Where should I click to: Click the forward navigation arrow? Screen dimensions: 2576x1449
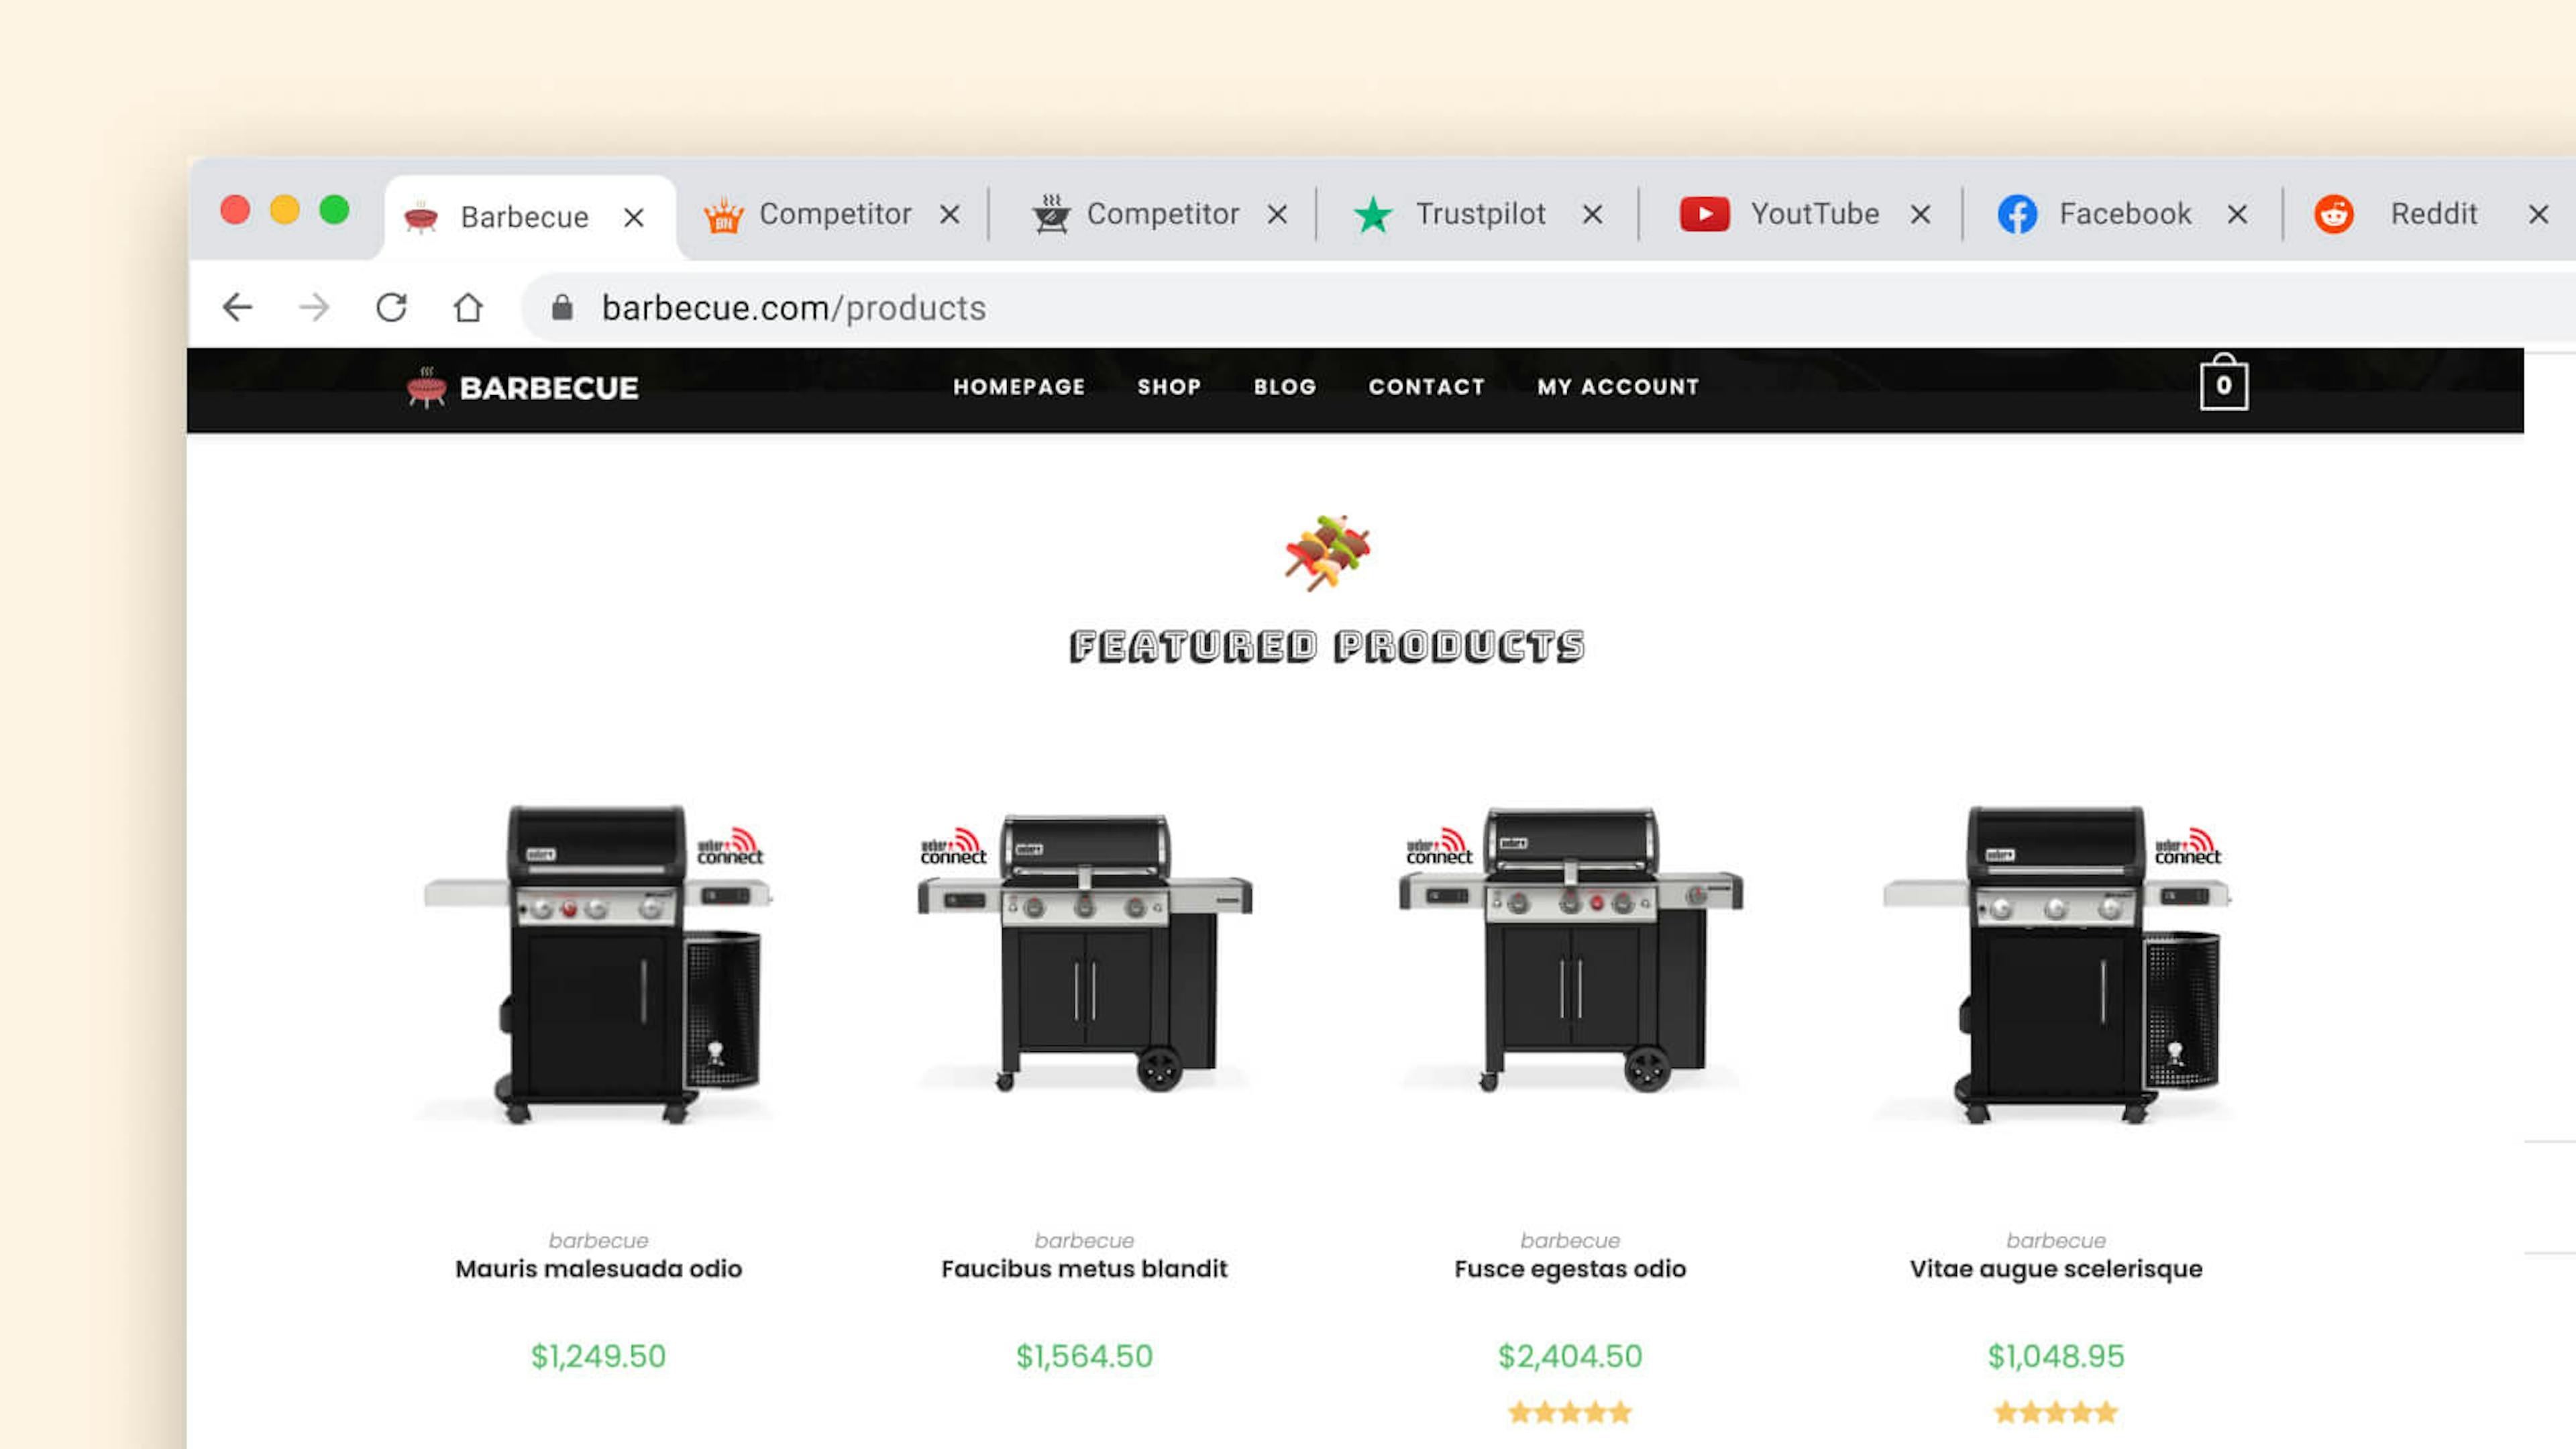(x=314, y=307)
